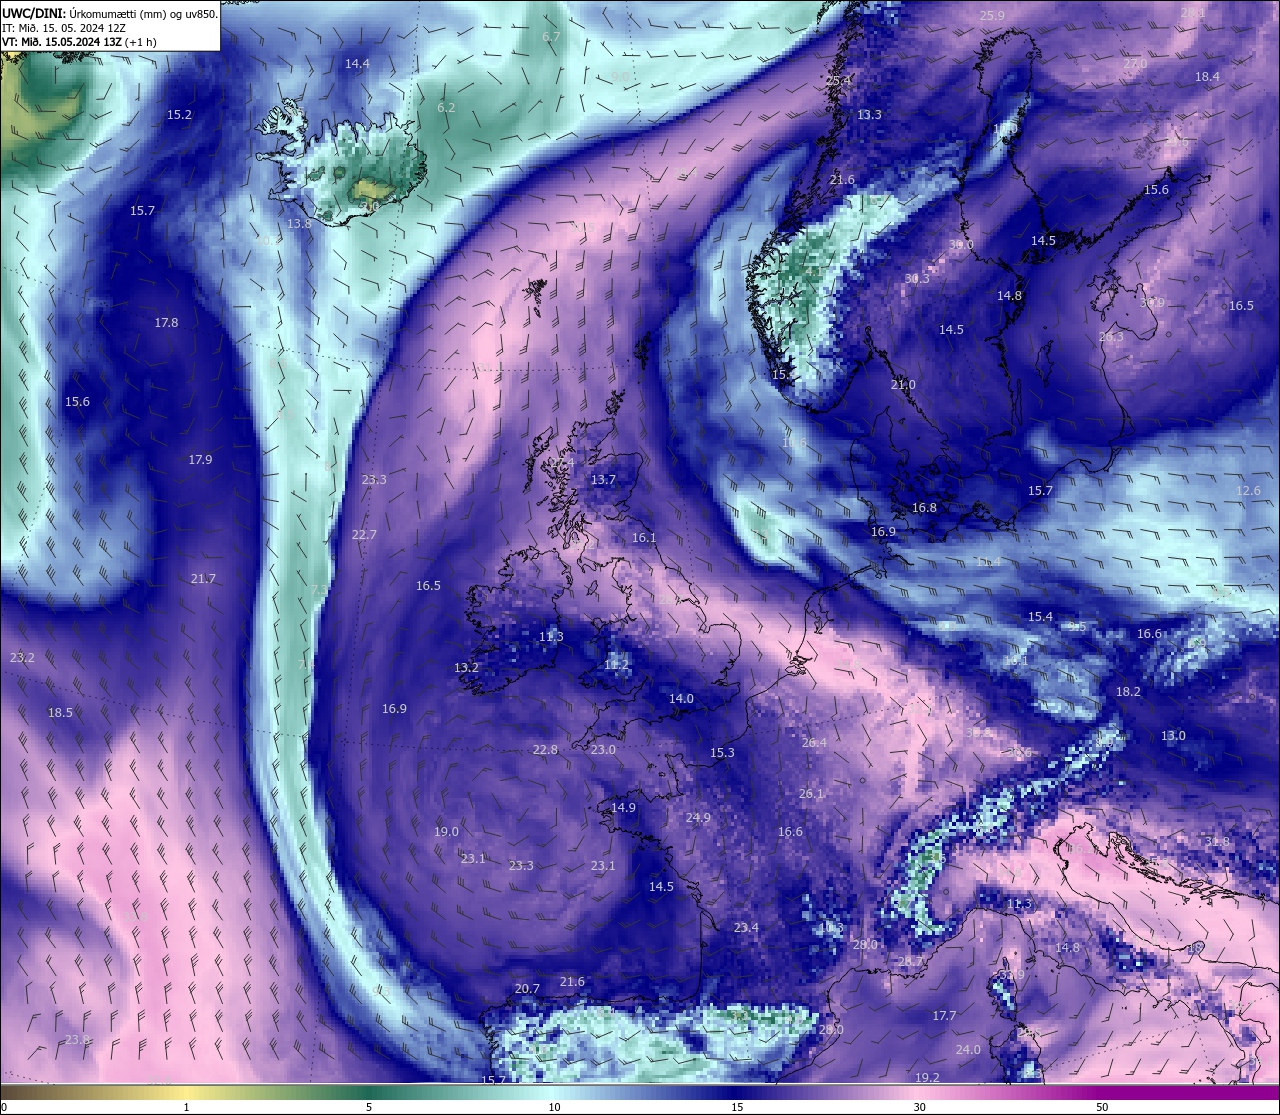The height and width of the screenshot is (1115, 1280).
Task: Click the '13.7' value over Scotland
Action: click(x=603, y=479)
